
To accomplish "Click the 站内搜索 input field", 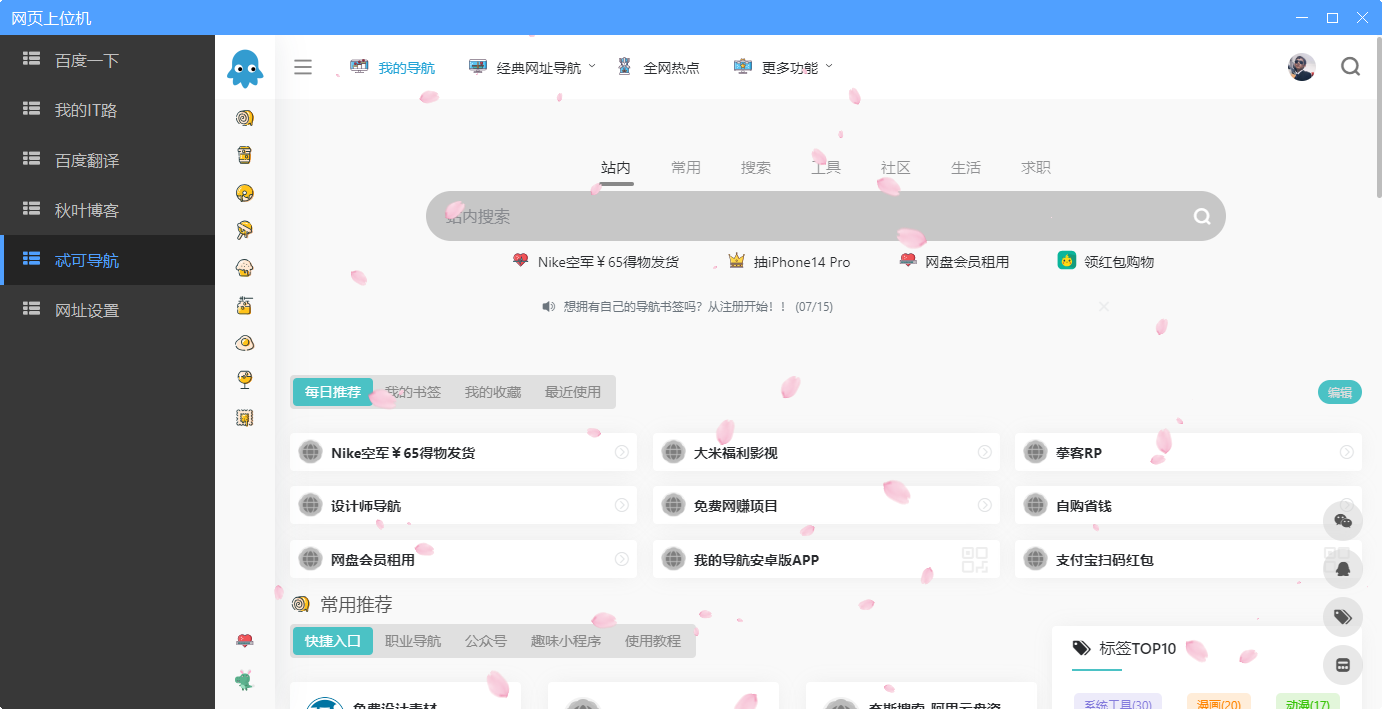I will coord(800,217).
